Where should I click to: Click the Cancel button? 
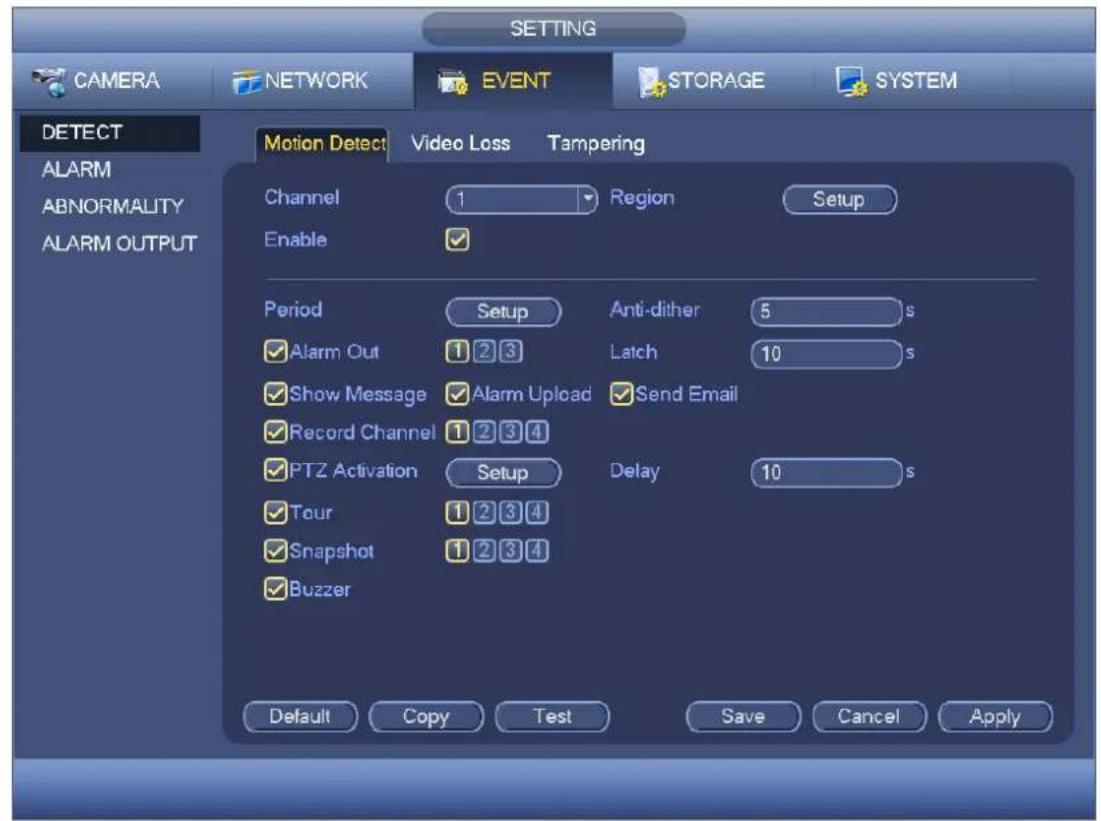pos(869,717)
